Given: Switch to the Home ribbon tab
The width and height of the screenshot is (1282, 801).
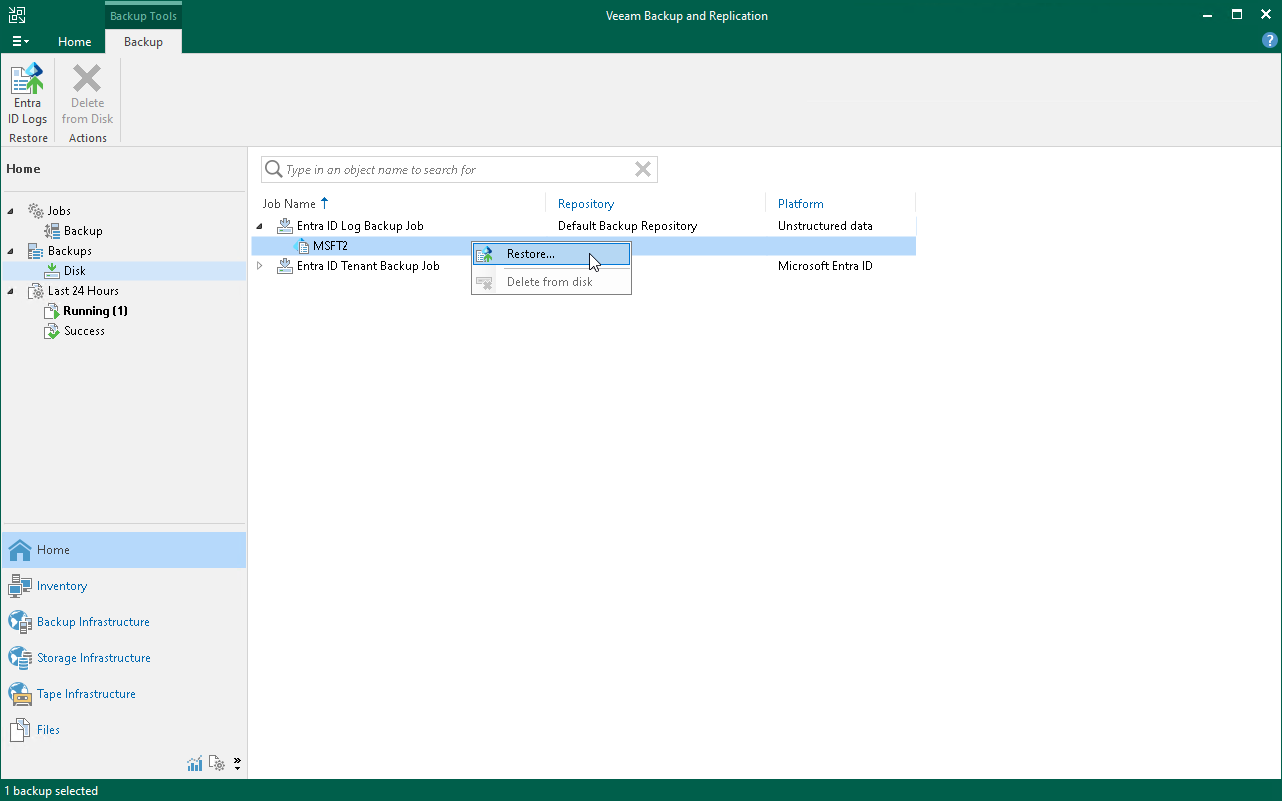Looking at the screenshot, I should (x=74, y=42).
